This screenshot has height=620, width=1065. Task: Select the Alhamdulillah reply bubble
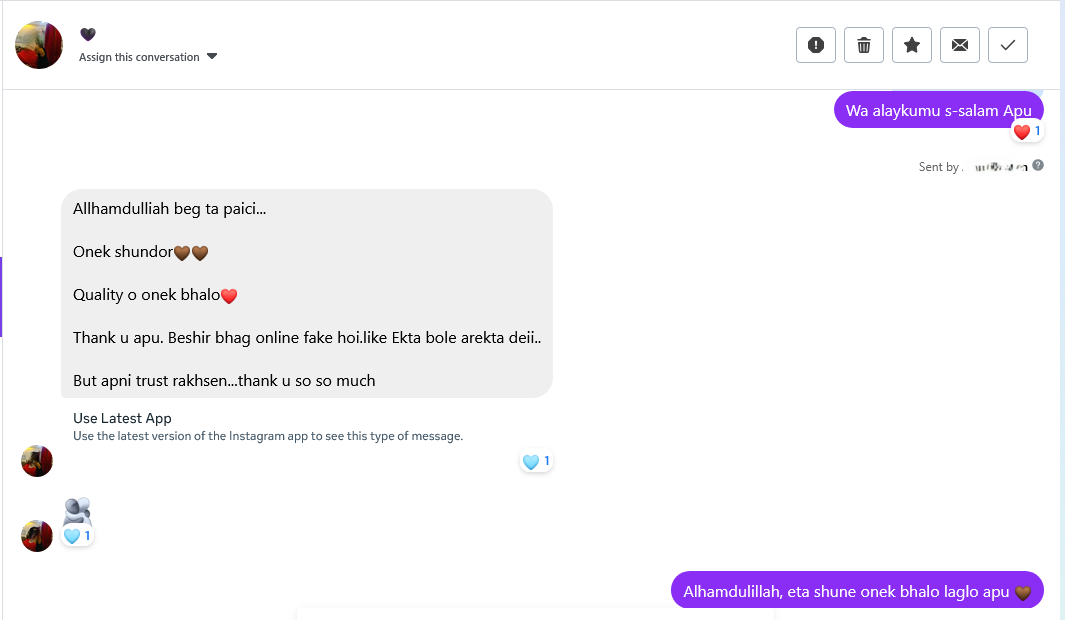pyautogui.click(x=857, y=590)
